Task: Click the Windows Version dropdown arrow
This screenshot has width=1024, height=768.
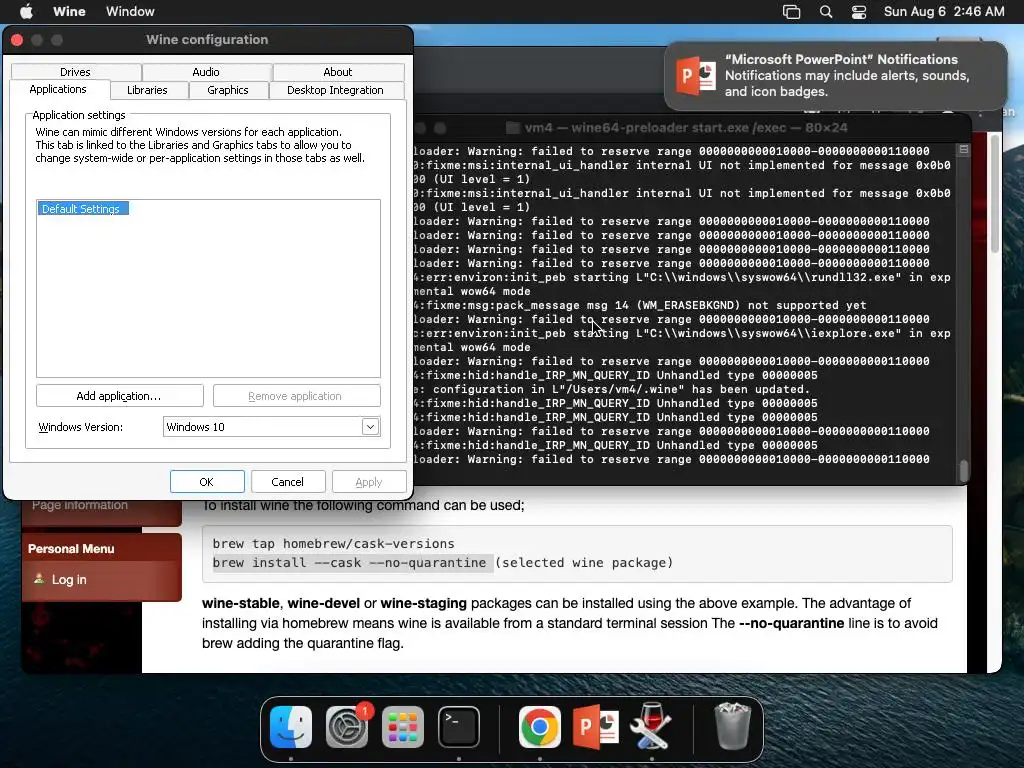Action: click(370, 427)
